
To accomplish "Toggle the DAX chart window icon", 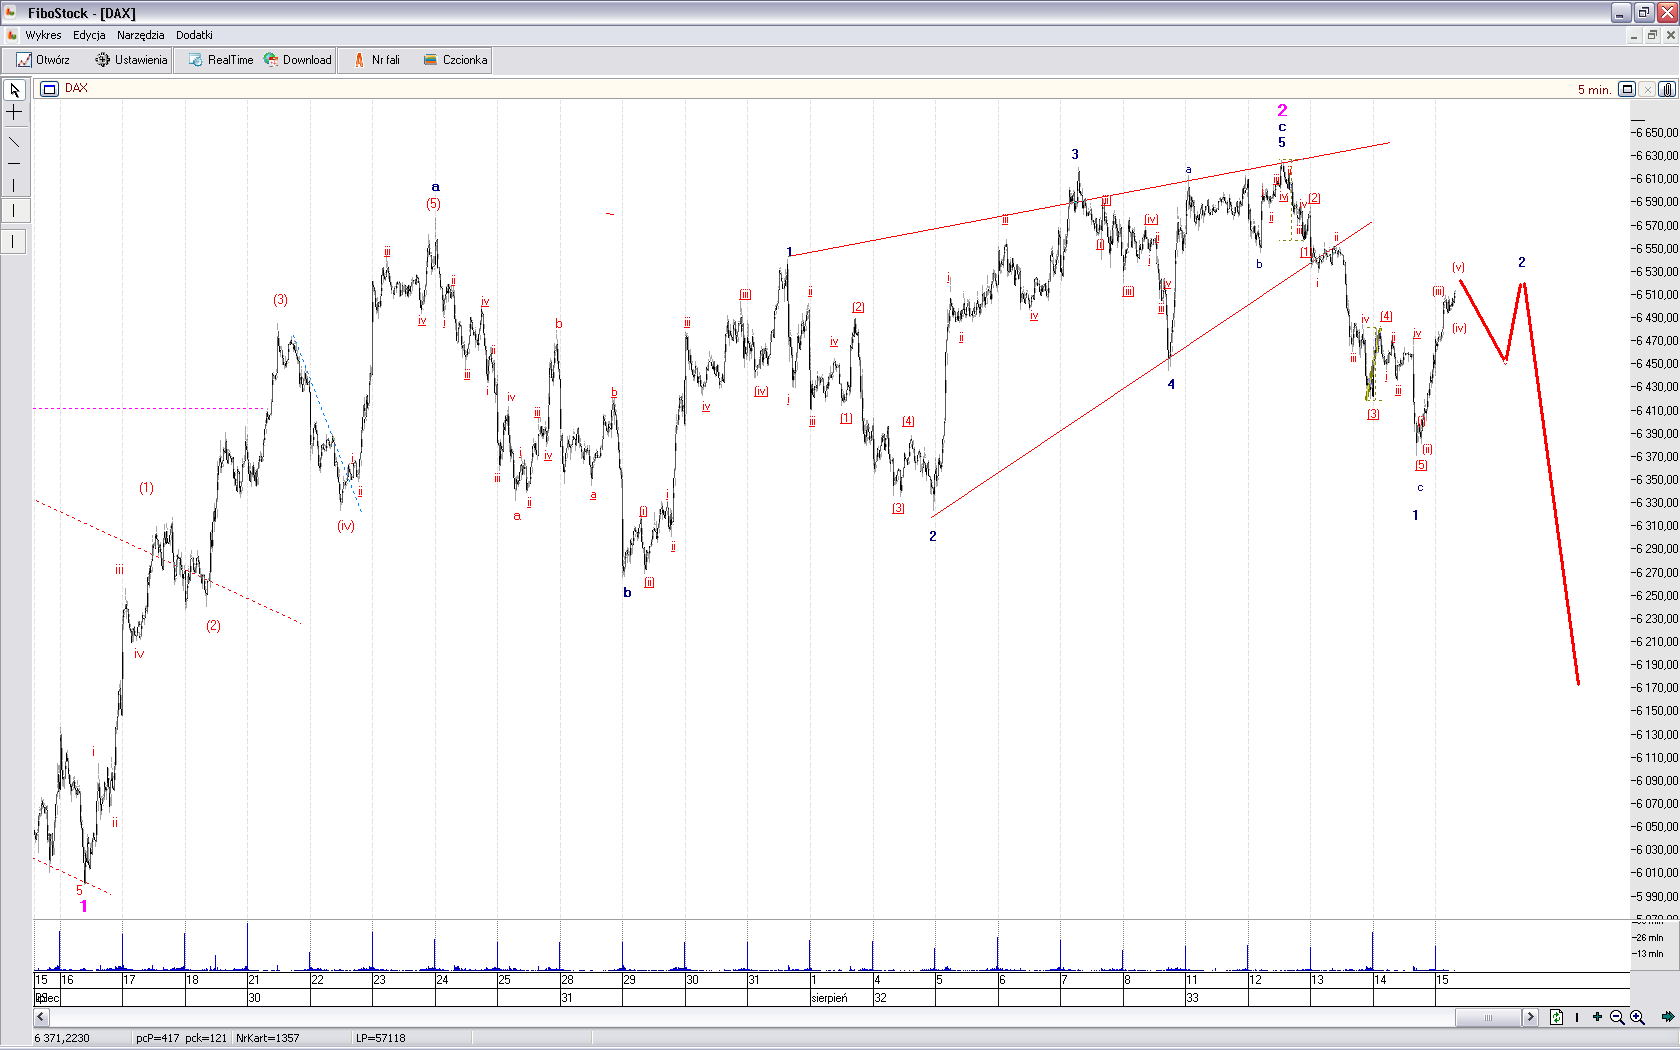I will pyautogui.click(x=49, y=89).
